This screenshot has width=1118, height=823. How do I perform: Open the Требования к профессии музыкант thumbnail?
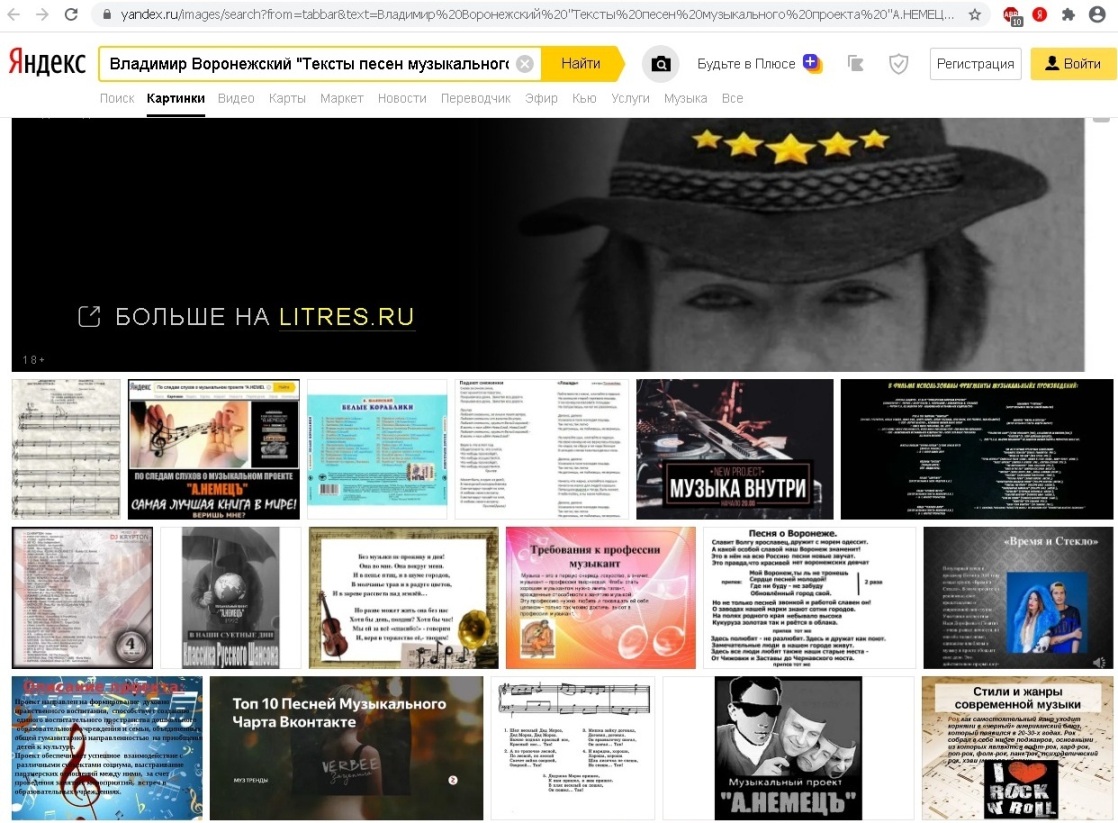[x=600, y=598]
